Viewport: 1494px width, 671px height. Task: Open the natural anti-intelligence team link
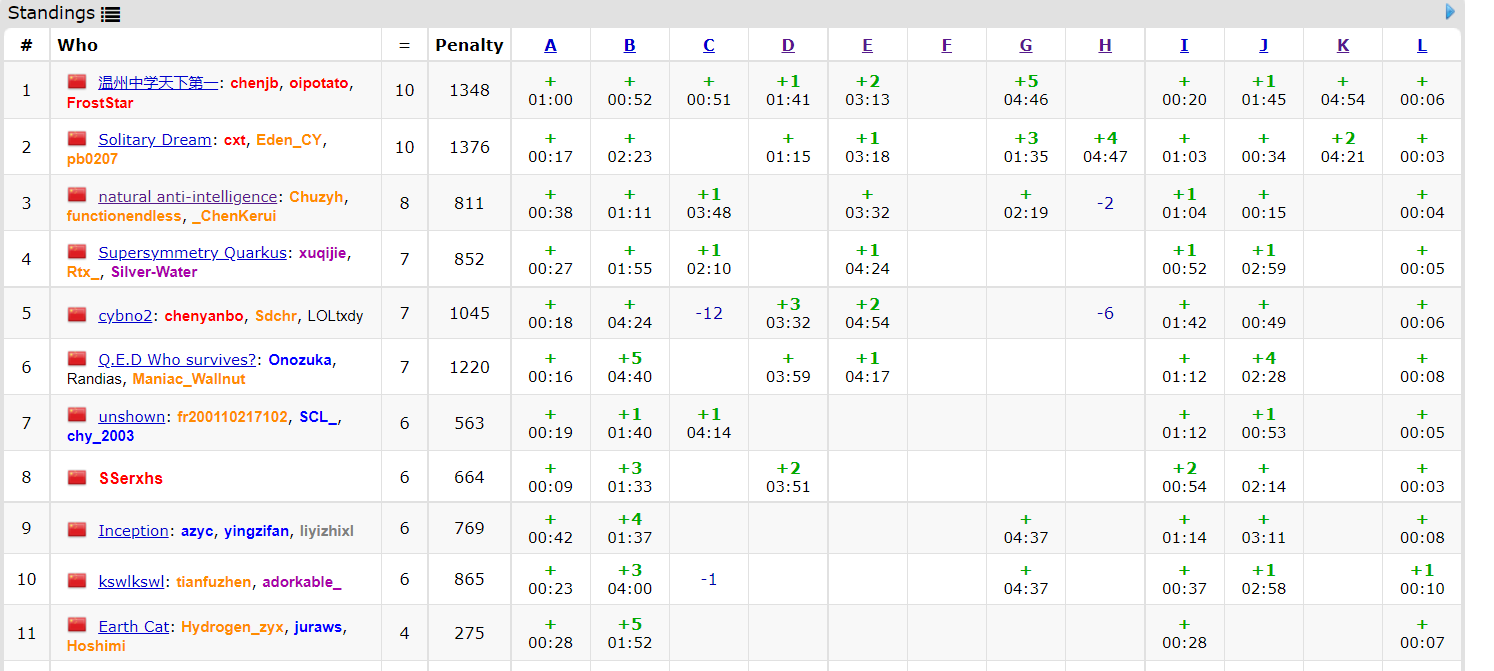pyautogui.click(x=187, y=197)
